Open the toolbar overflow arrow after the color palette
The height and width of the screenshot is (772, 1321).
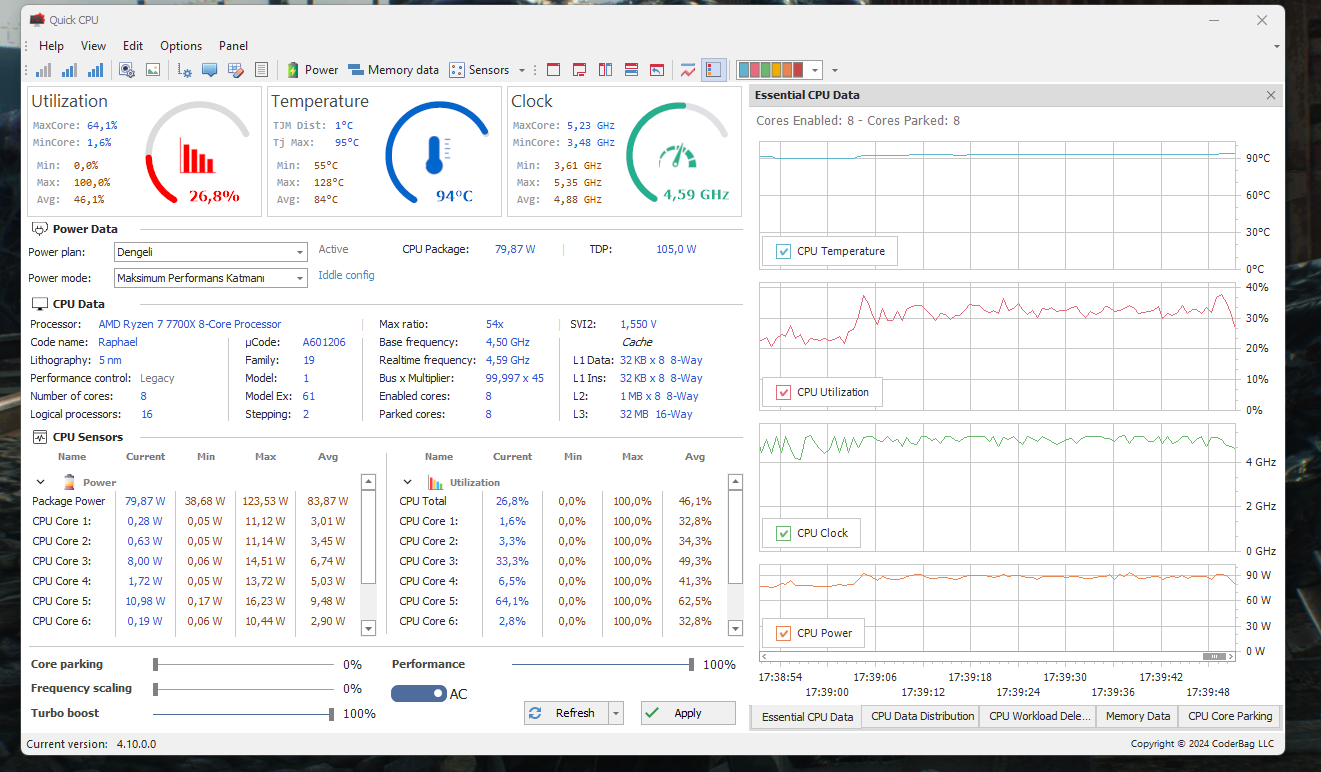(x=835, y=70)
